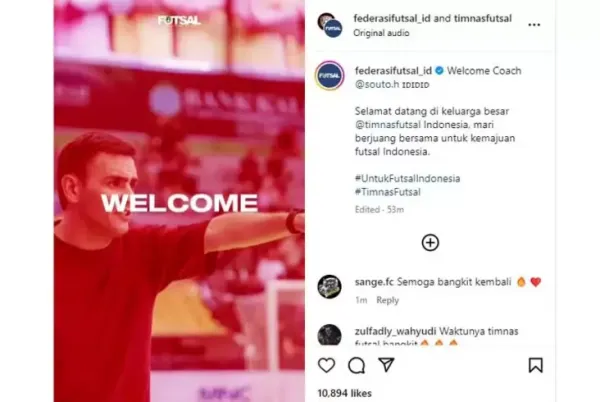The image size is (600, 402).
Task: Open Original audio link
Action: click(x=381, y=33)
